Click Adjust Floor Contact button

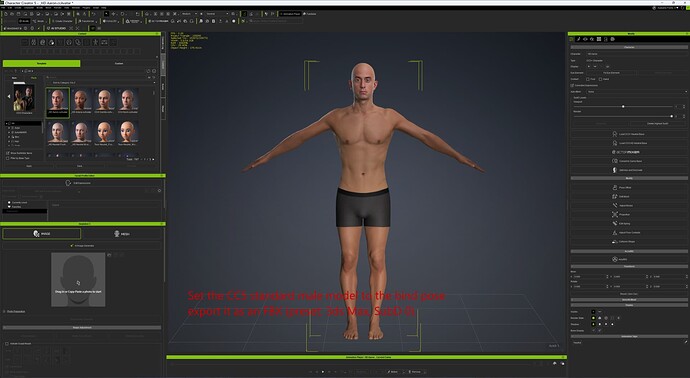coord(629,232)
